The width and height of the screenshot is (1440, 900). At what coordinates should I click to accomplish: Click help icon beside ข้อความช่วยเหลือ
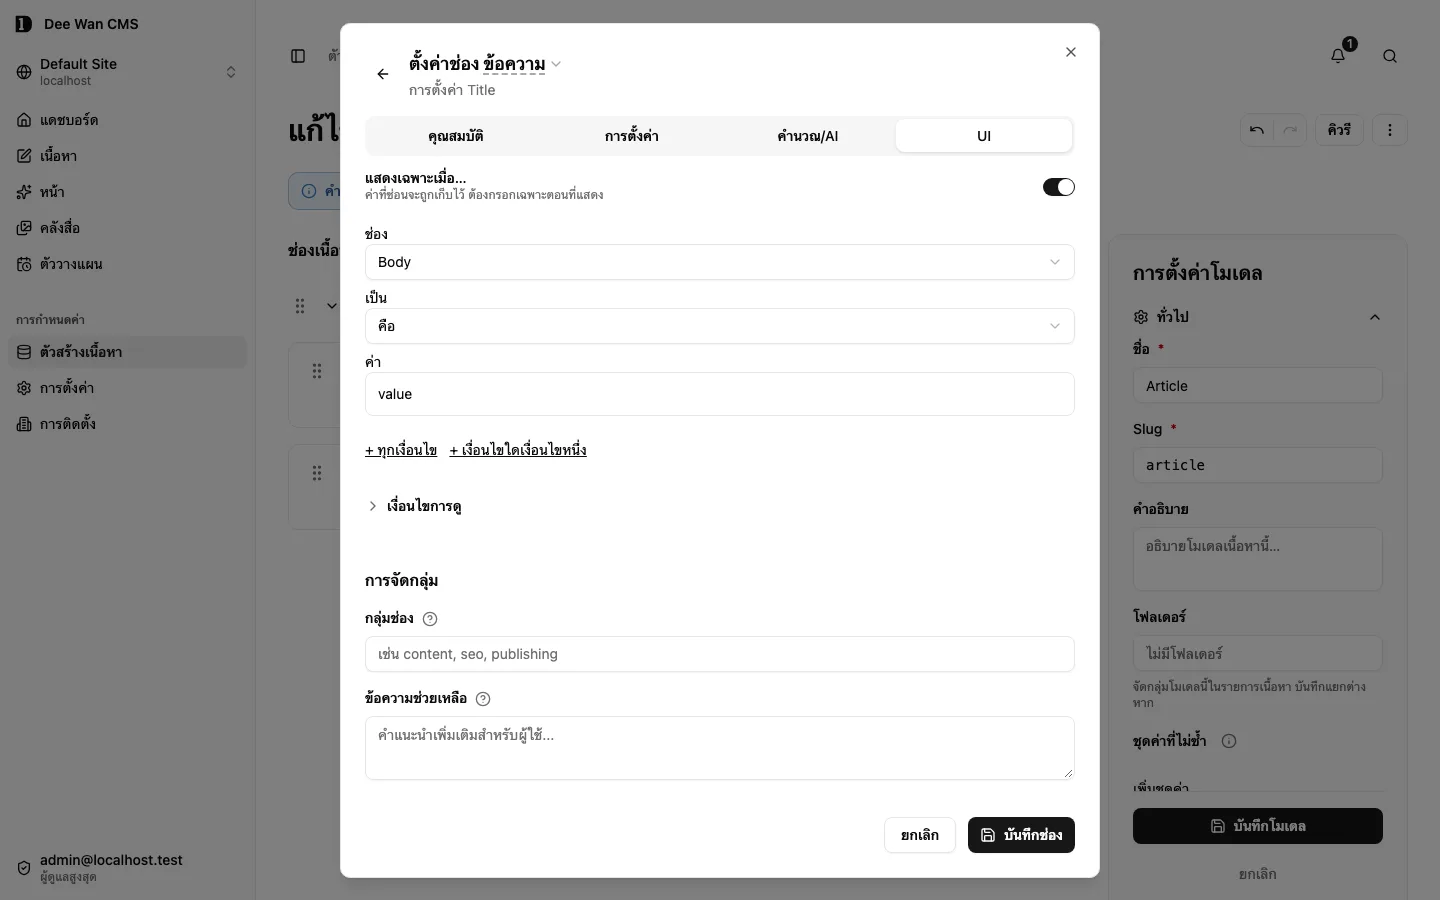click(x=483, y=699)
